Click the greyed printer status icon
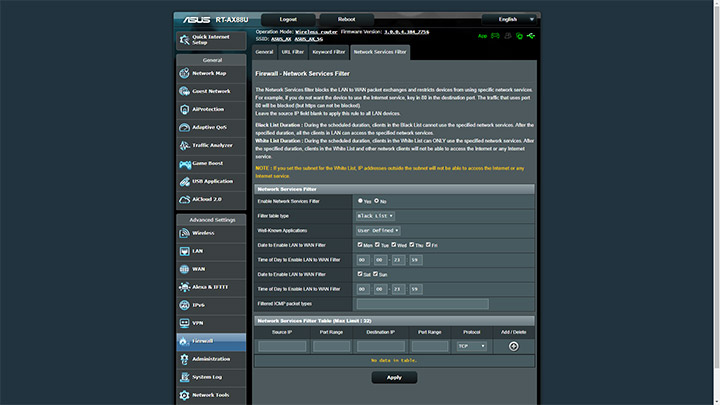The image size is (720, 405). (x=507, y=35)
